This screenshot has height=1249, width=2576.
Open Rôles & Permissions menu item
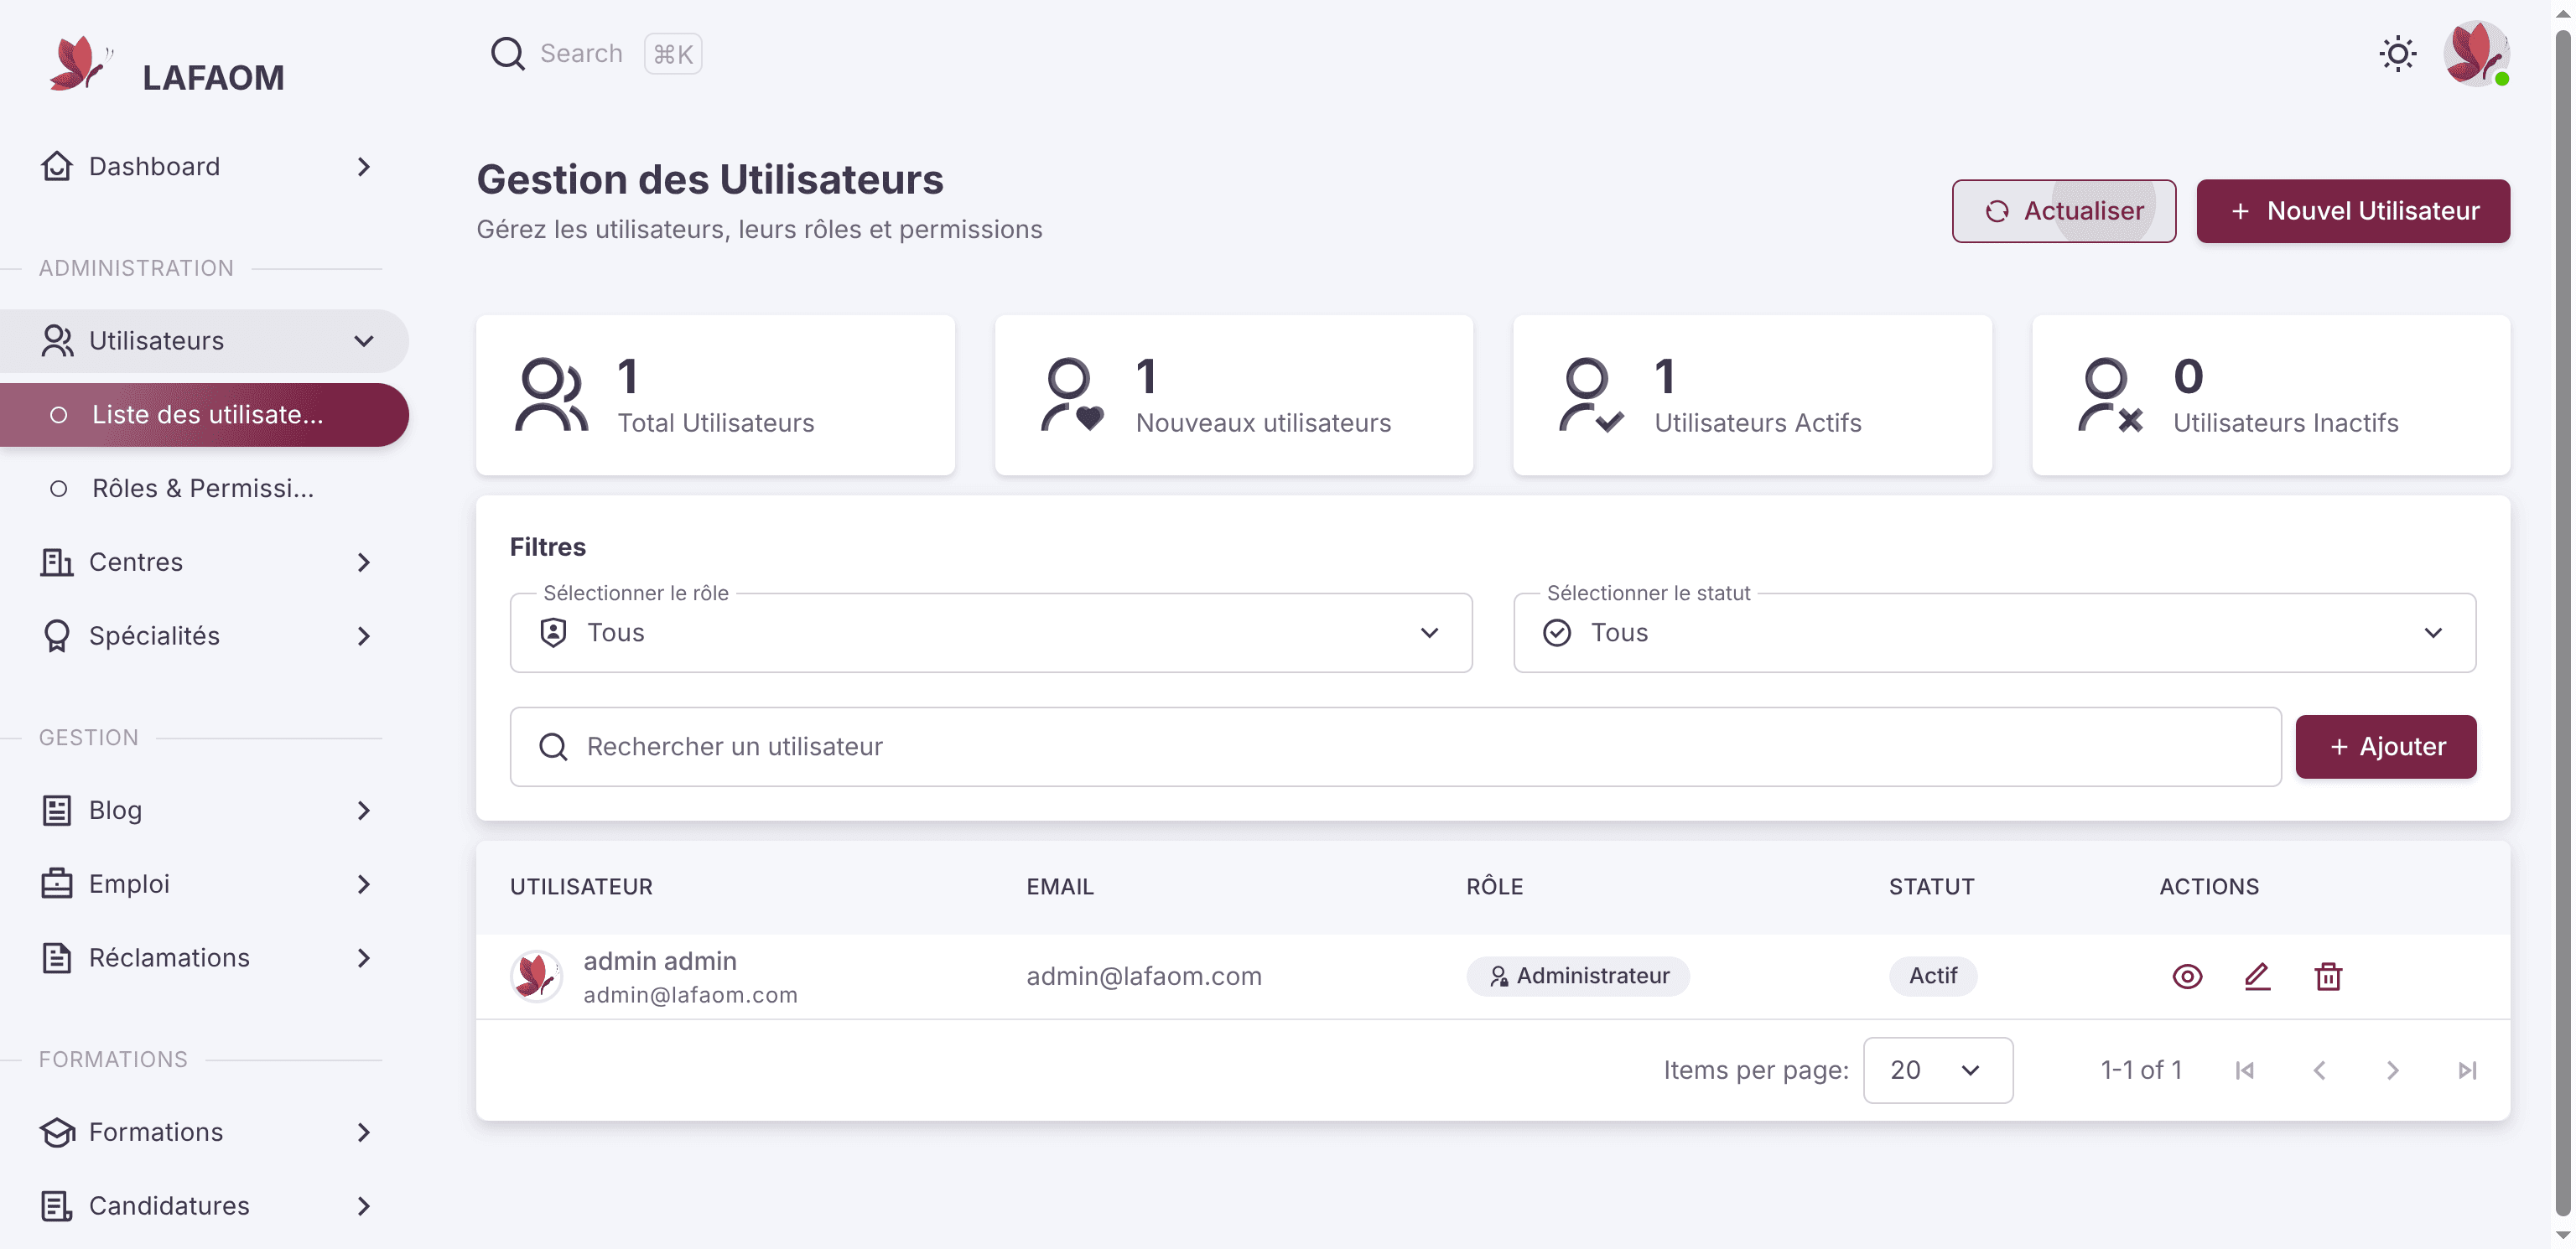click(204, 489)
